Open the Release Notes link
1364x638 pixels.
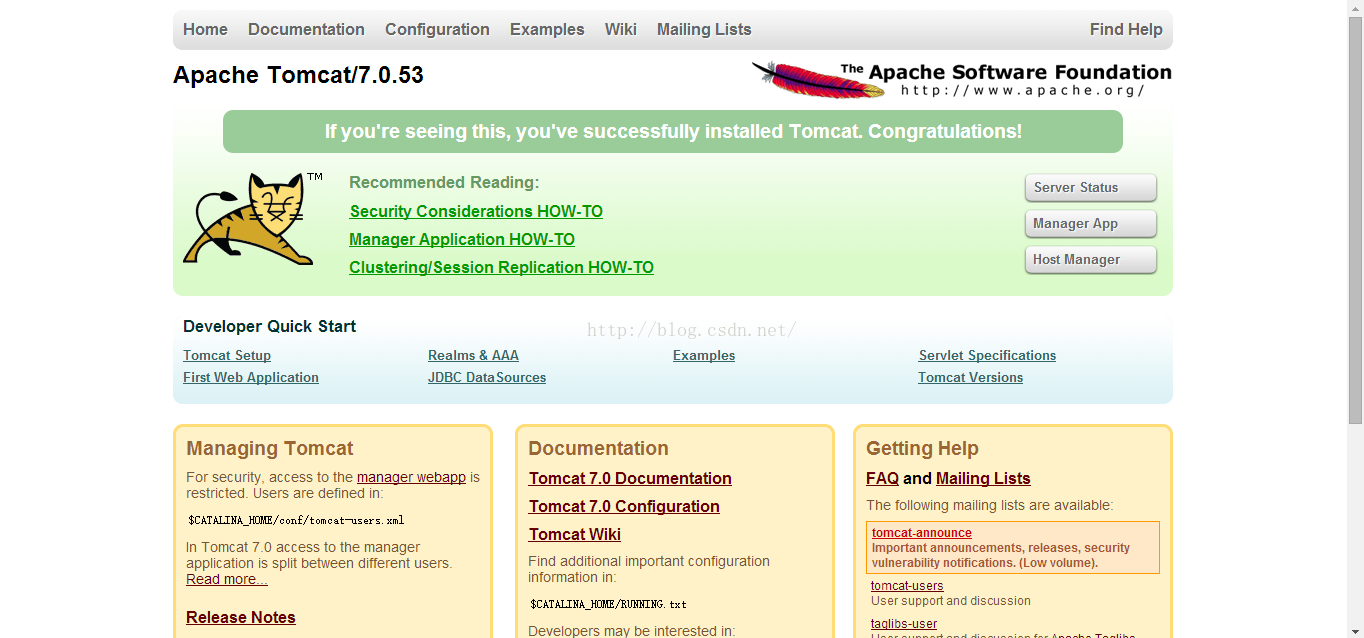[241, 617]
